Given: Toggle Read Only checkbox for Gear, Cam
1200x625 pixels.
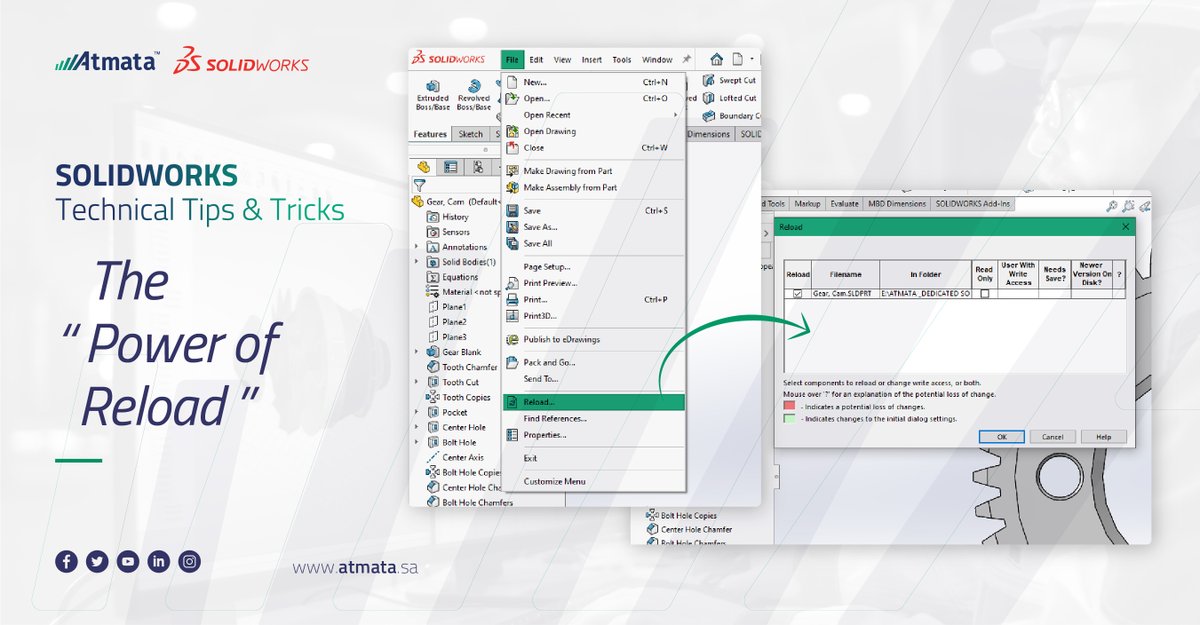Looking at the screenshot, I should tap(984, 294).
